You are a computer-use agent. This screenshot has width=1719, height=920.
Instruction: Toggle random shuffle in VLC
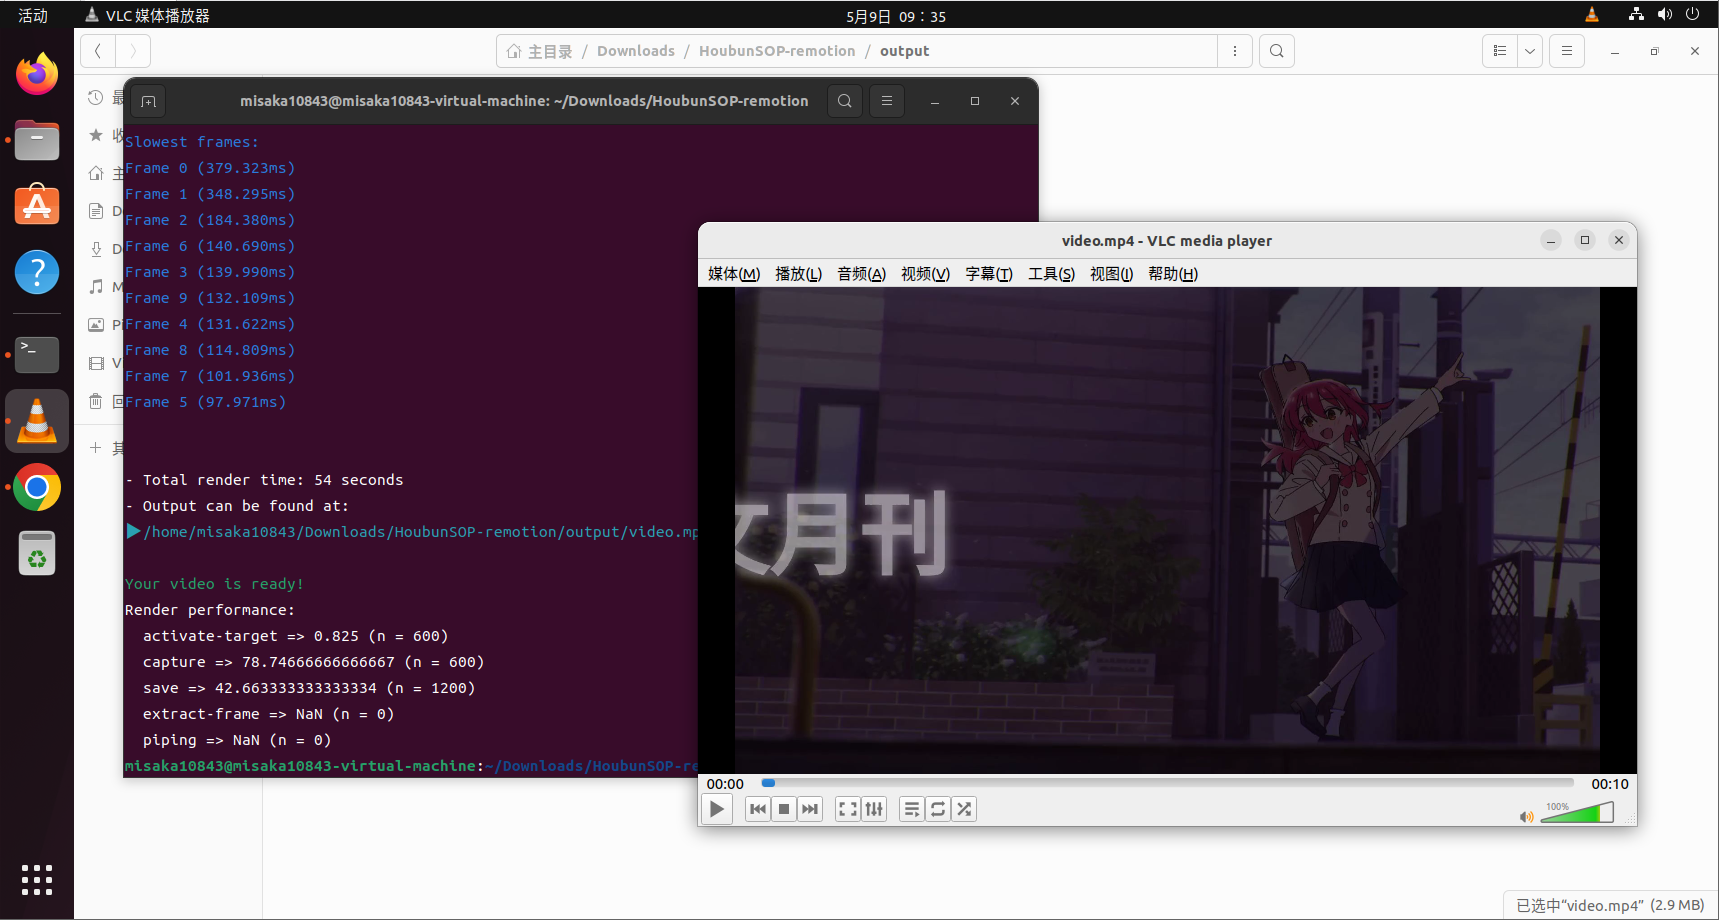[x=964, y=809]
